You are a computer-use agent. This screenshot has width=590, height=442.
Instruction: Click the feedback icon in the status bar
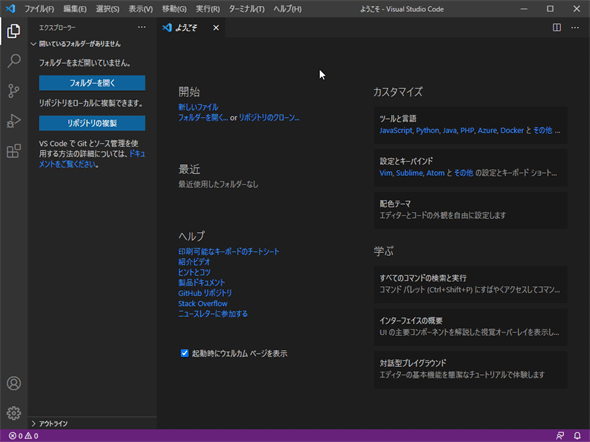560,436
